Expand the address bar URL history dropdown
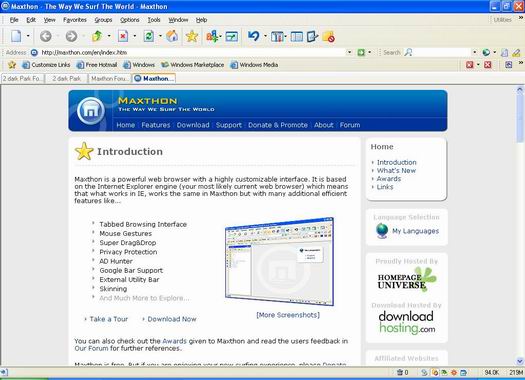The width and height of the screenshot is (525, 380). 350,52
